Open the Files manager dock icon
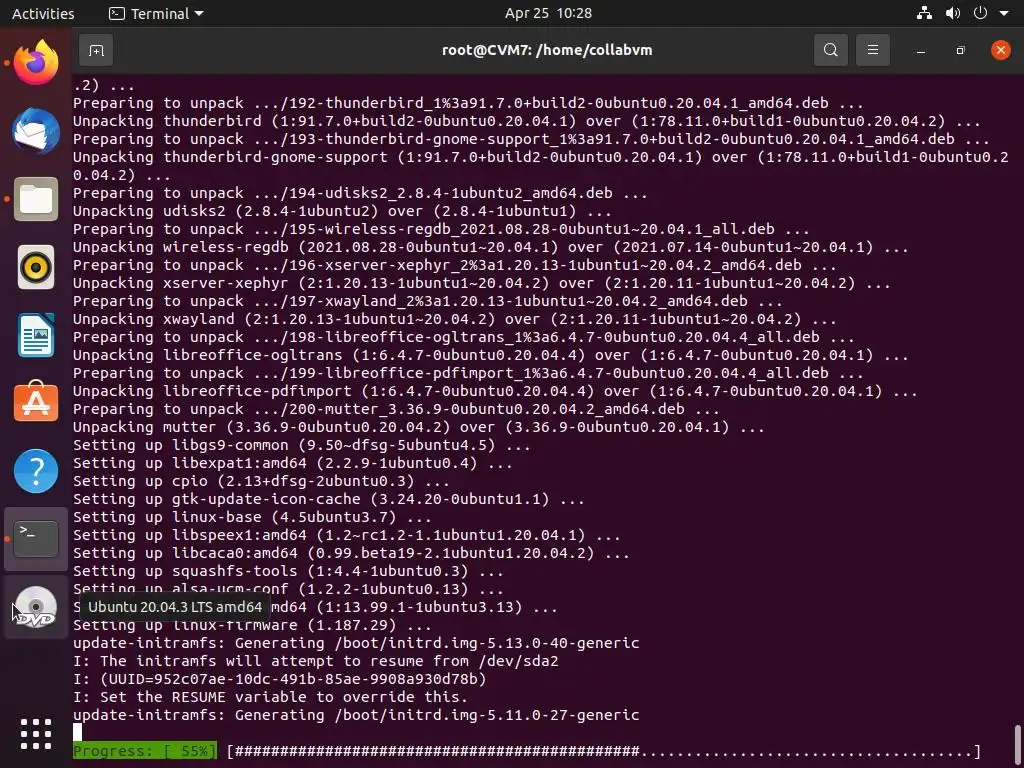 [36, 199]
